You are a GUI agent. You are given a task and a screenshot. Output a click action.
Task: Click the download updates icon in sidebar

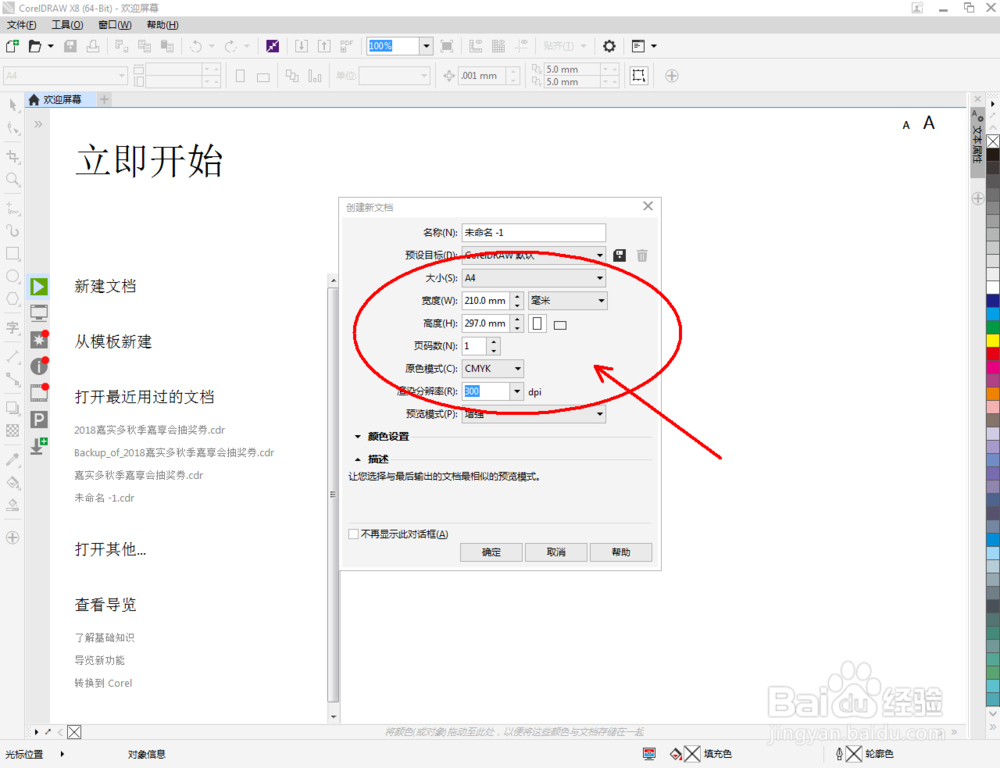[39, 446]
